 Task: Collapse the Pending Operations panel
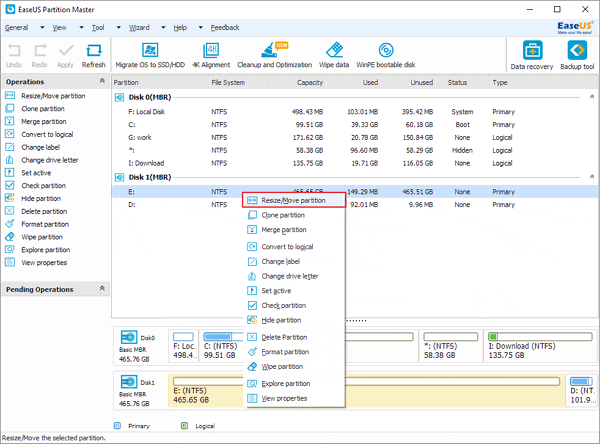(x=102, y=288)
